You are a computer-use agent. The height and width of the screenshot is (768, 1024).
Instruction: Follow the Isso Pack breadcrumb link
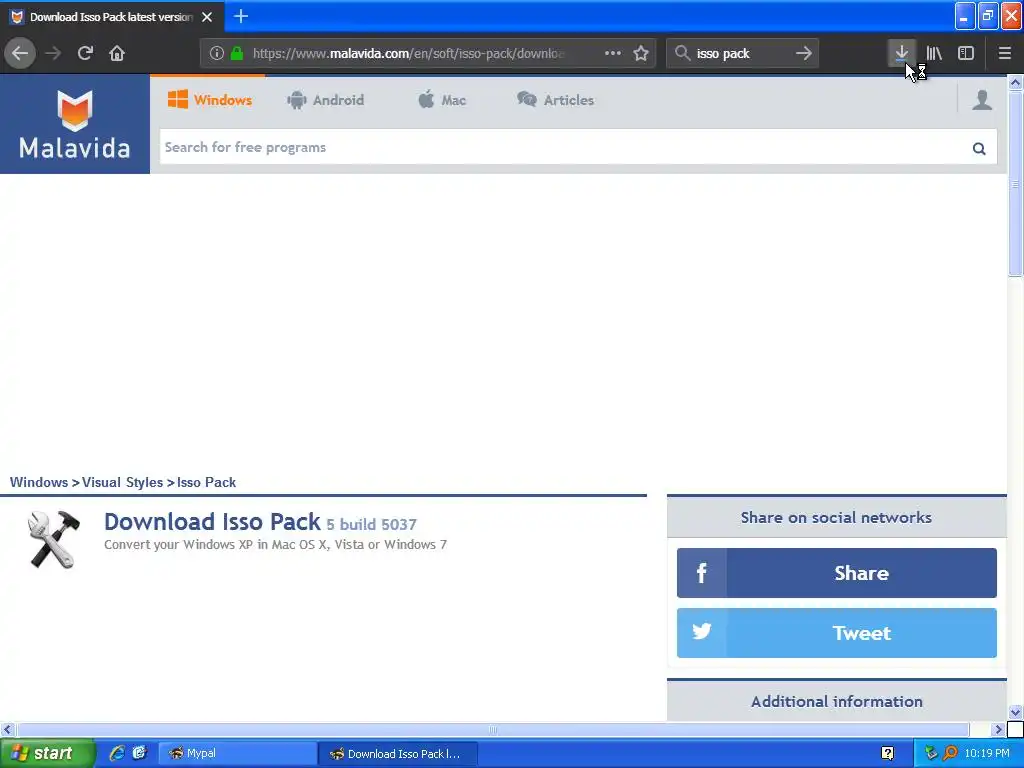point(206,483)
